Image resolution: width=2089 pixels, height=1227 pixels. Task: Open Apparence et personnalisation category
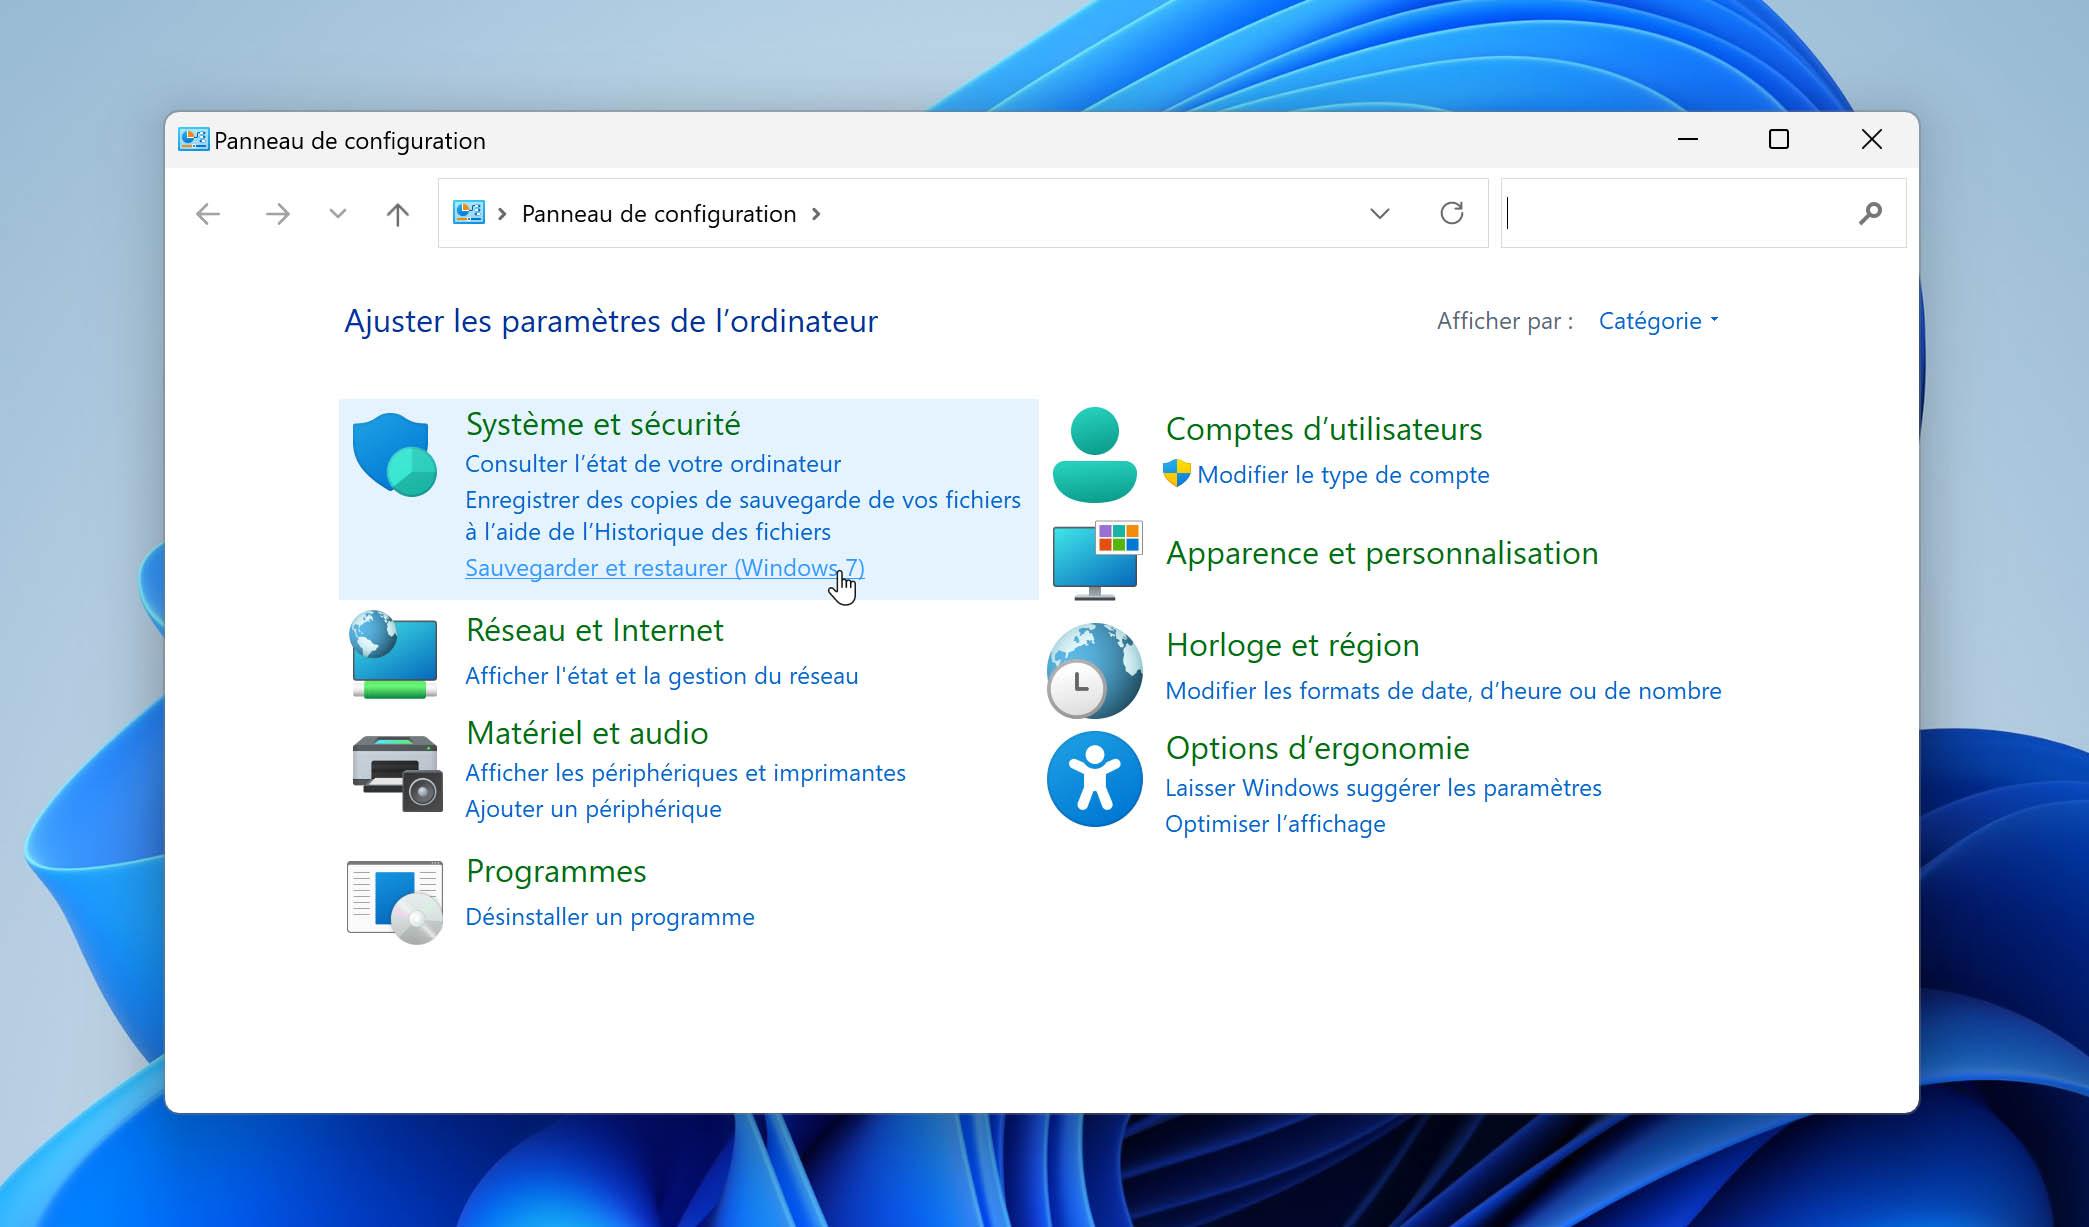tap(1382, 553)
